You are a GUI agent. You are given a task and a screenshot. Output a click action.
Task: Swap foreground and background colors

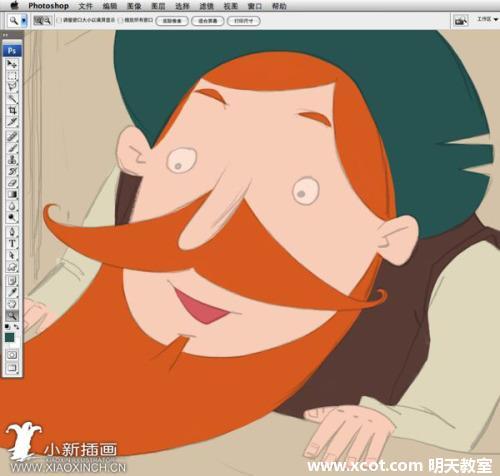click(16, 327)
